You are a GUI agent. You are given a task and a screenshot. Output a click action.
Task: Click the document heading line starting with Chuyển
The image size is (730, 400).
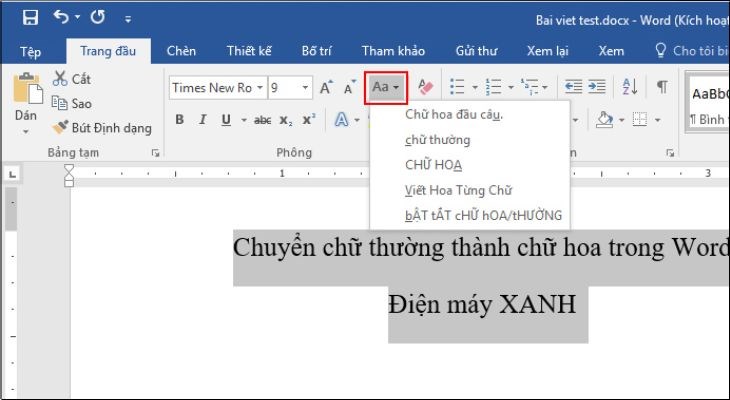pyautogui.click(x=481, y=248)
